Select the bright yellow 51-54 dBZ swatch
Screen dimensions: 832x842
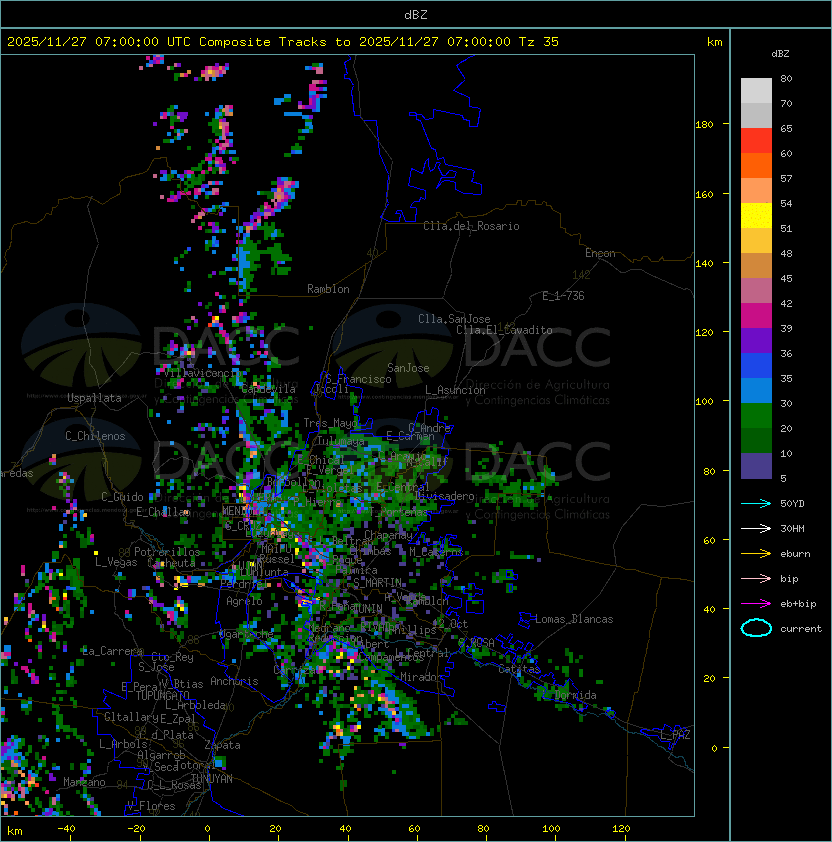coord(756,216)
